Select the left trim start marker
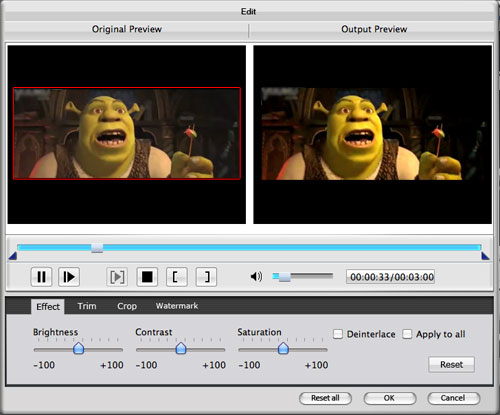500x415 pixels. click(13, 256)
